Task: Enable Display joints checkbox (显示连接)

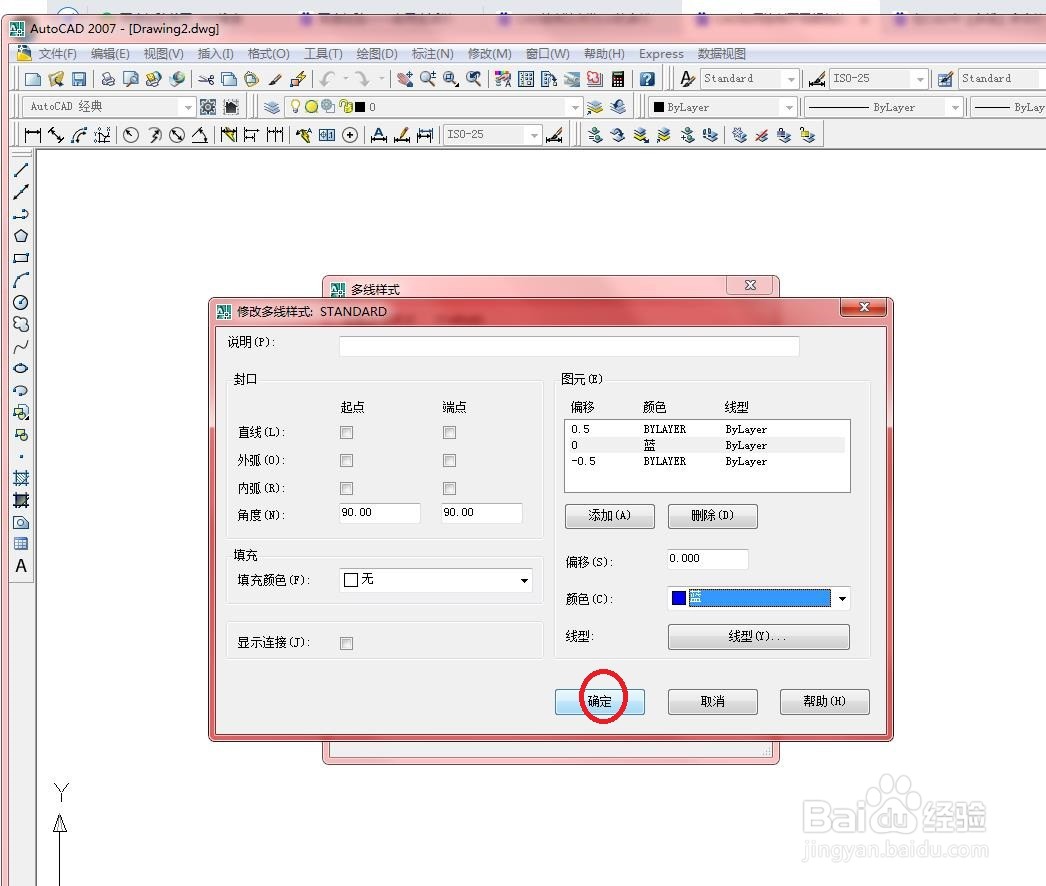Action: point(346,643)
